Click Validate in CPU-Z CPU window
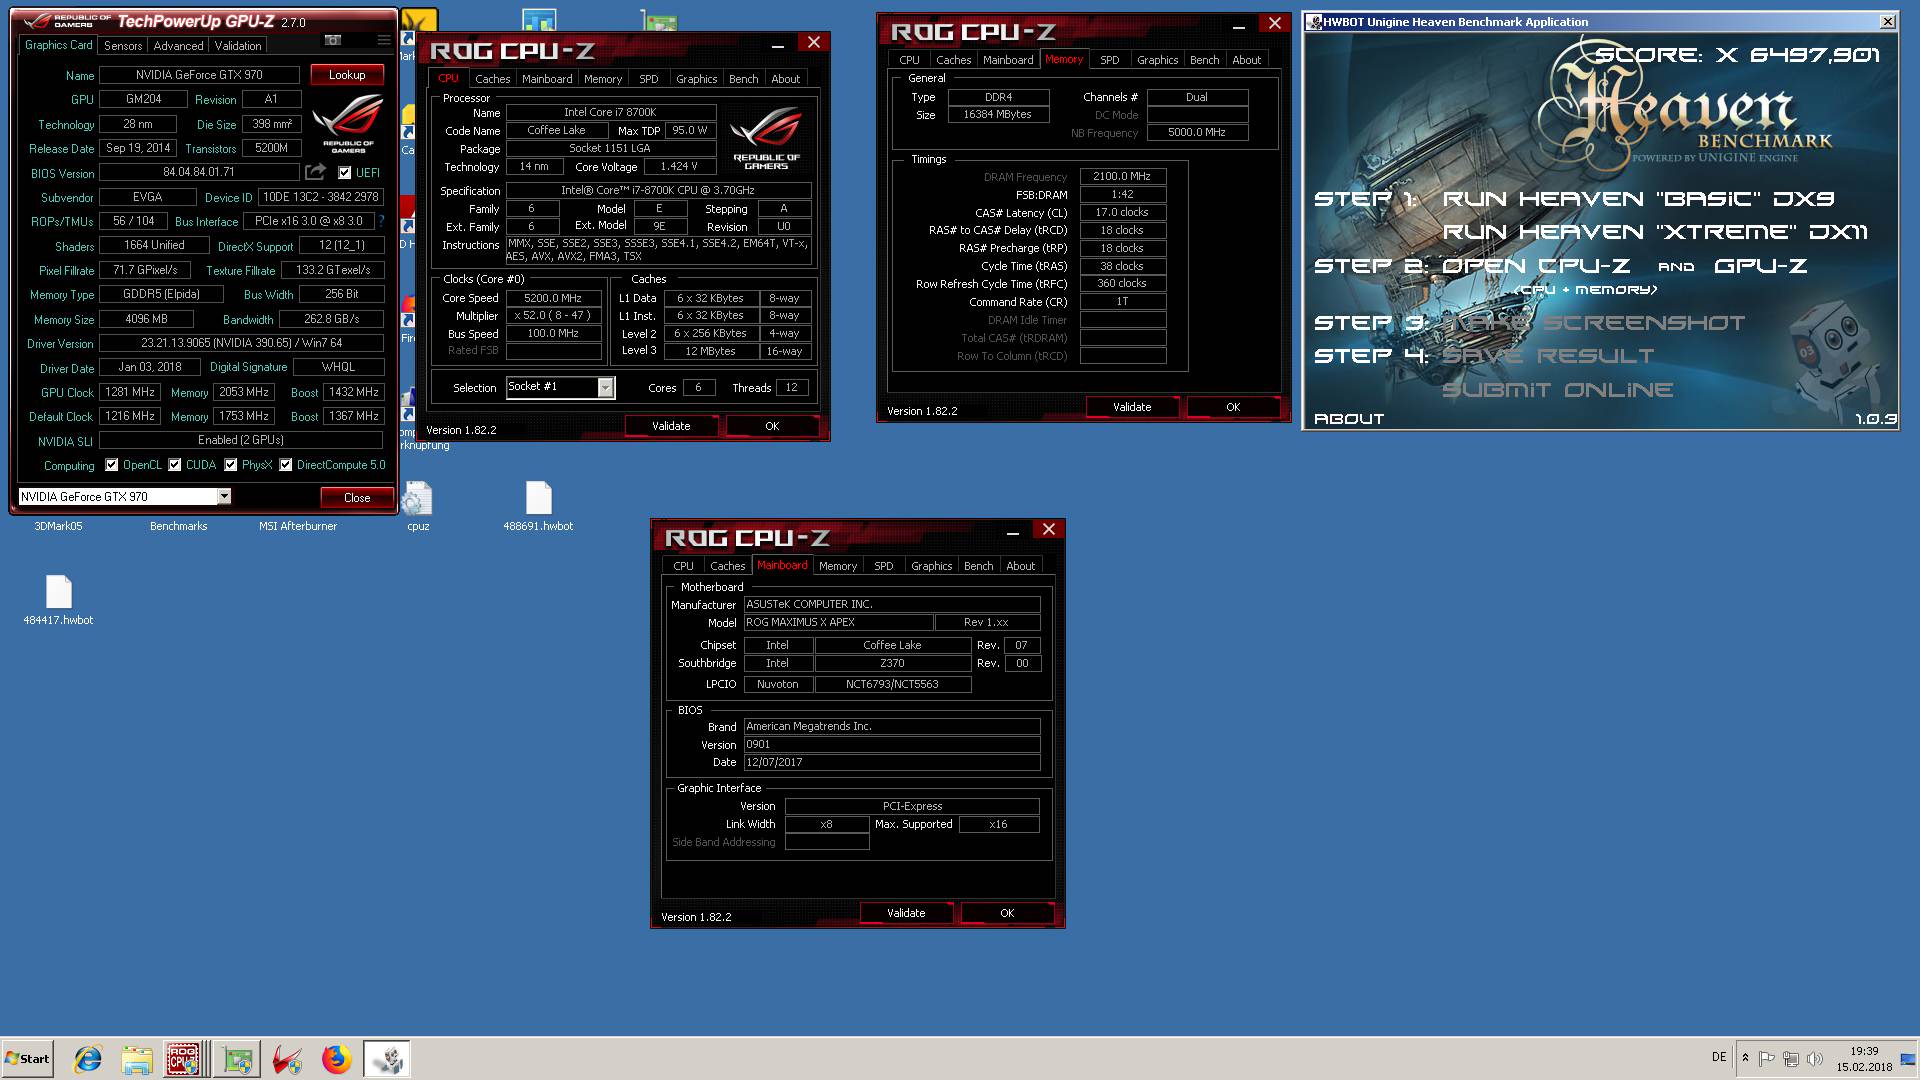Image resolution: width=1920 pixels, height=1080 pixels. click(671, 426)
